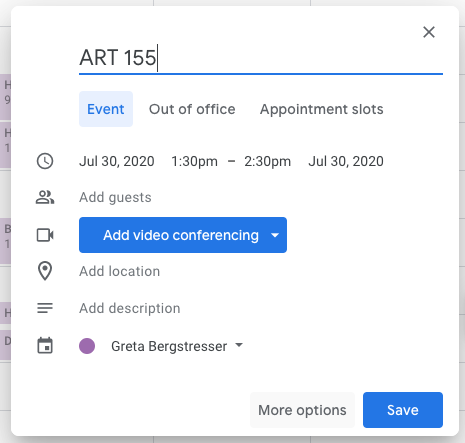This screenshot has width=465, height=443.
Task: Click the clock icon beside the date
Action: point(45,161)
